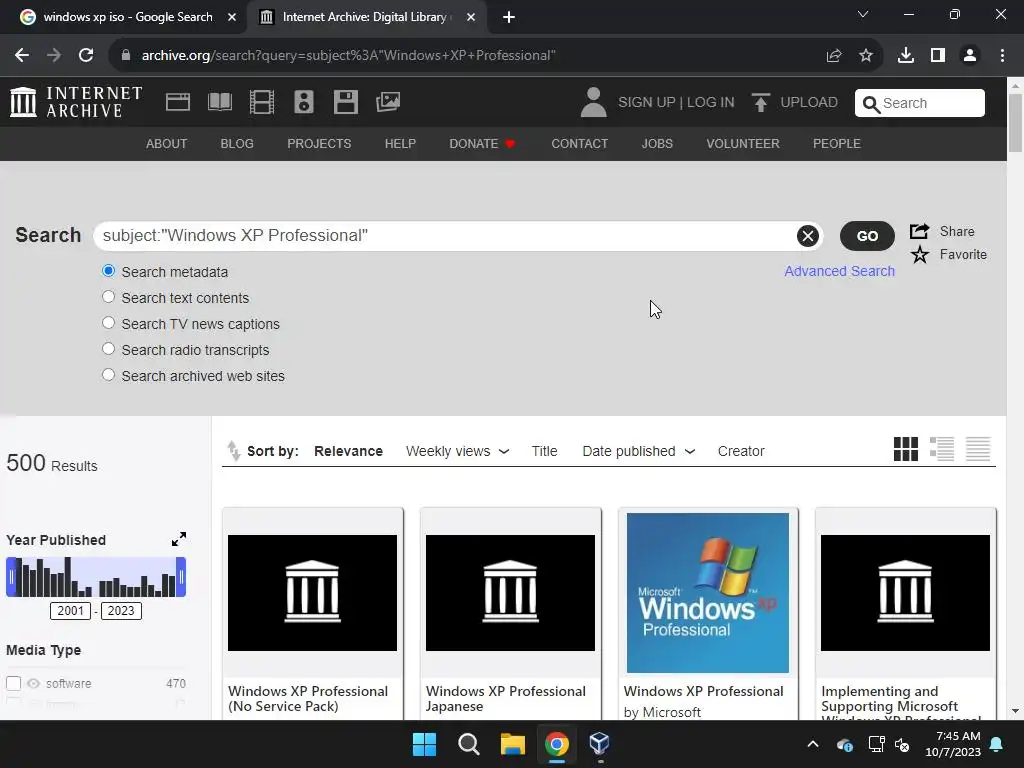1024x768 pixels.
Task: Open the PROJECTS menu item
Action: [319, 144]
